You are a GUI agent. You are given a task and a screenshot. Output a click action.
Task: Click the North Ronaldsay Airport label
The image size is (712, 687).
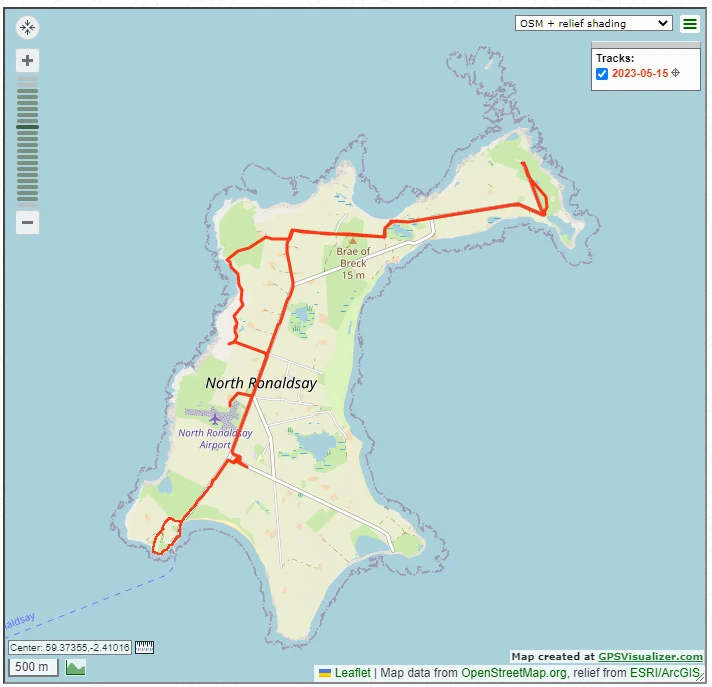215,439
